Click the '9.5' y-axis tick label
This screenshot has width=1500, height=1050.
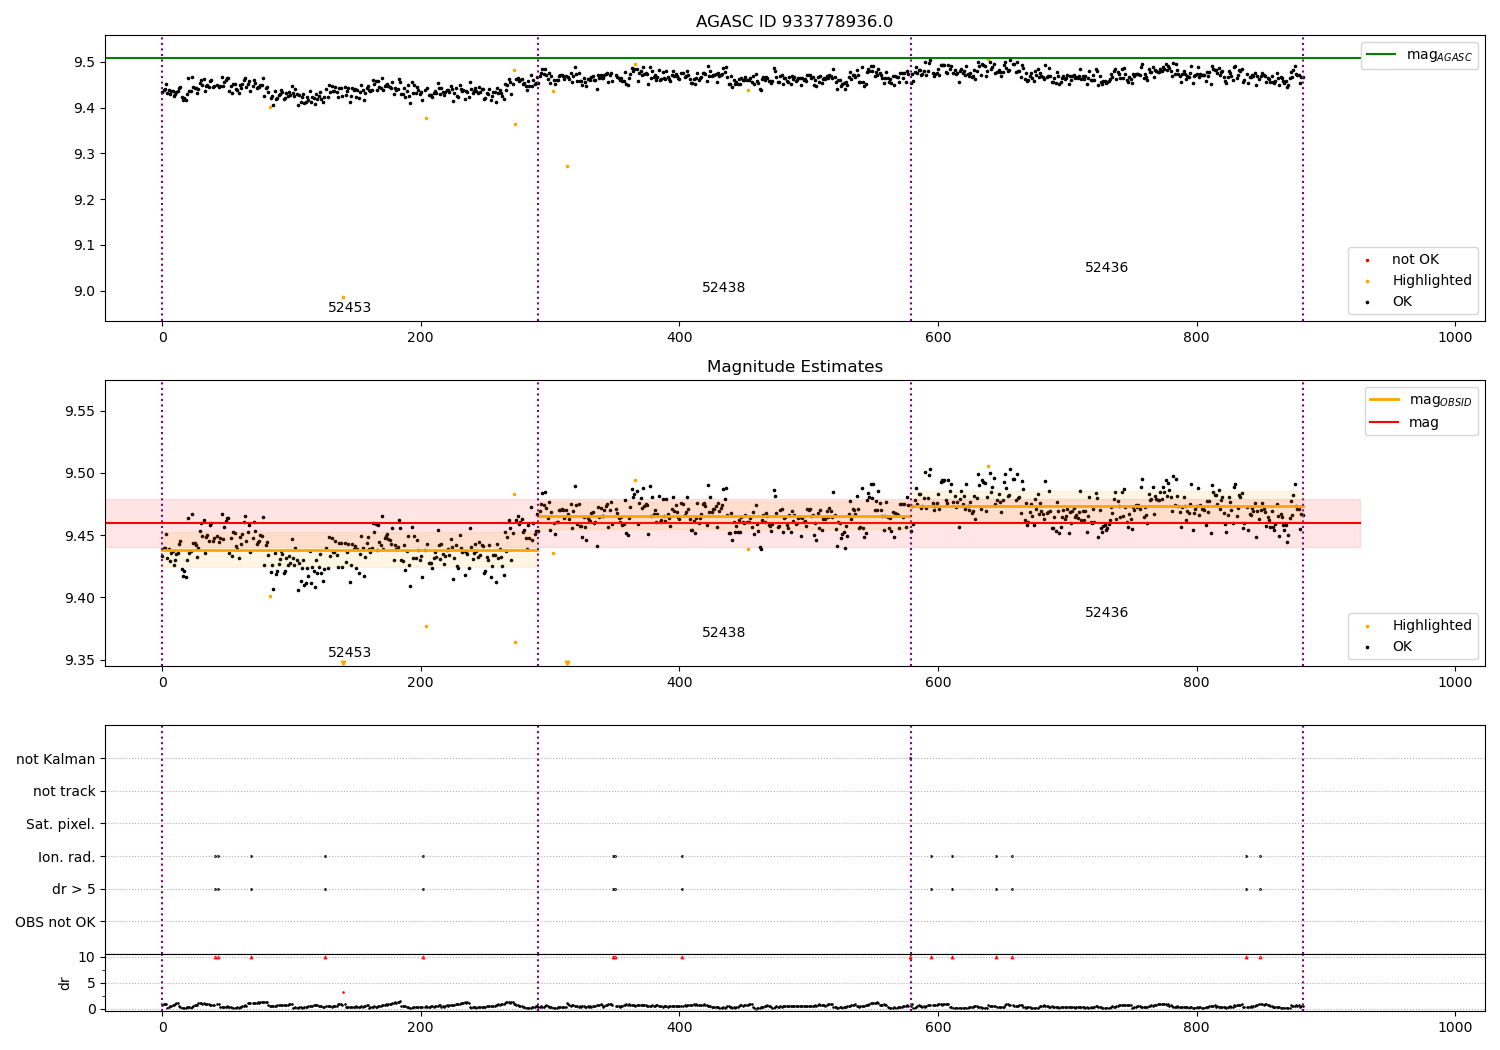click(84, 62)
